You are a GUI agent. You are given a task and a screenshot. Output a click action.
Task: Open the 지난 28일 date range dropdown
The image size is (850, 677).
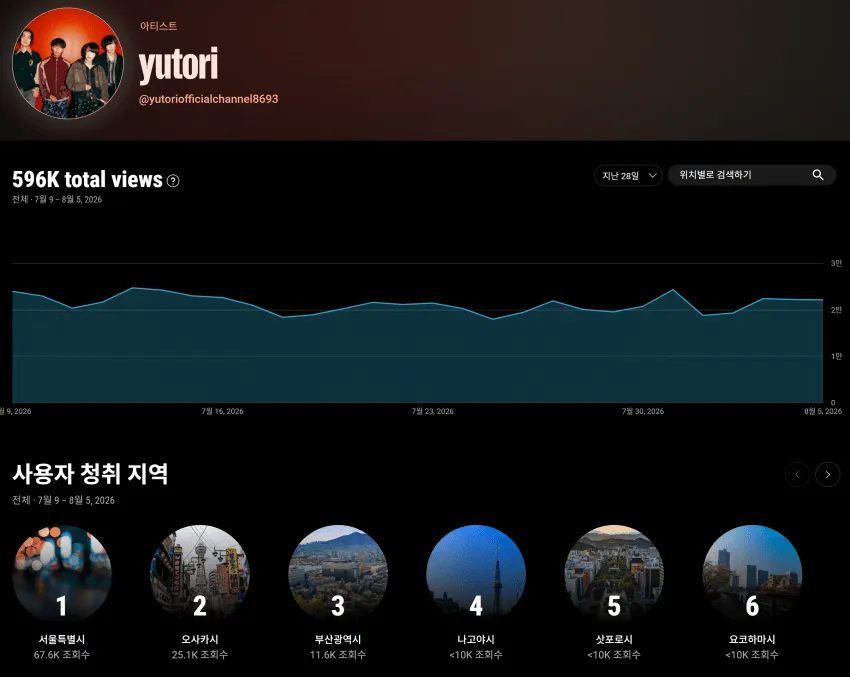(628, 176)
